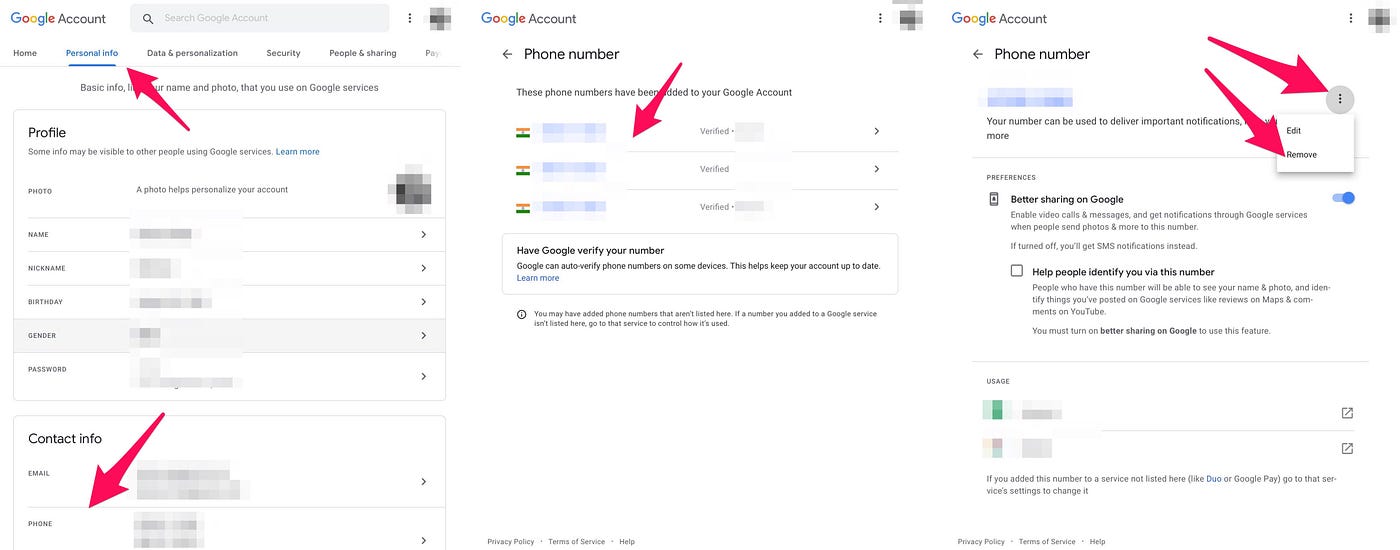
Task: Click the phone icon beside Better sharing on Google
Action: pos(993,199)
